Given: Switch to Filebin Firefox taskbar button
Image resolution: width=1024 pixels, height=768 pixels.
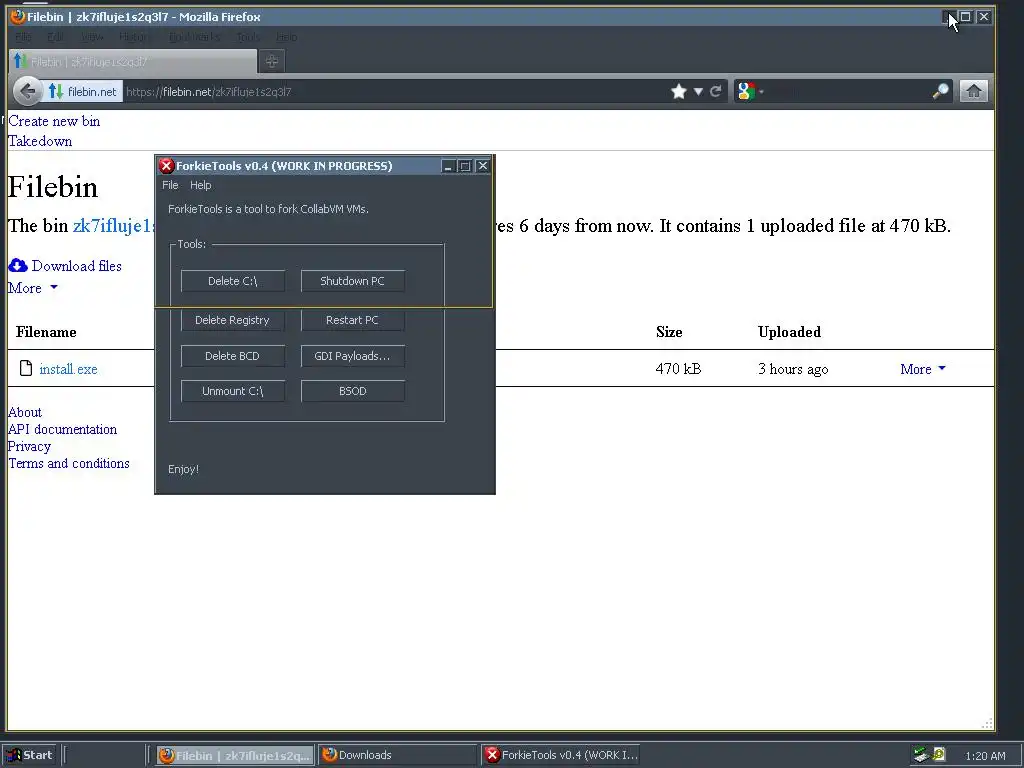Looking at the screenshot, I should point(235,755).
